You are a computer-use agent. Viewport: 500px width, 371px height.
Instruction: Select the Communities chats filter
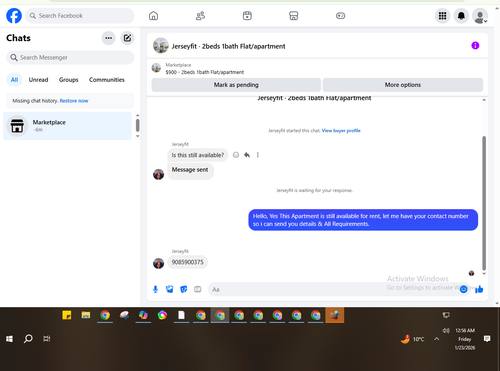coord(107,80)
